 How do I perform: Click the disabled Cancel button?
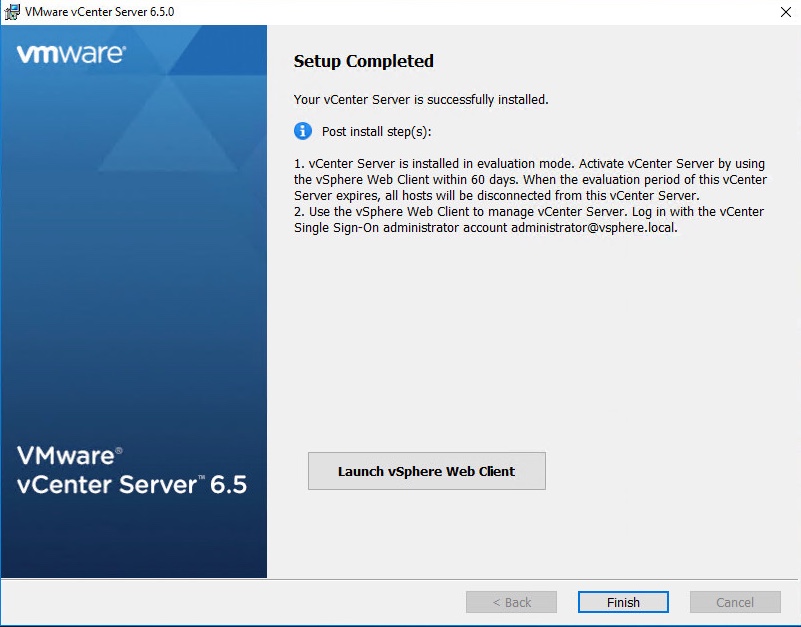tap(735, 602)
